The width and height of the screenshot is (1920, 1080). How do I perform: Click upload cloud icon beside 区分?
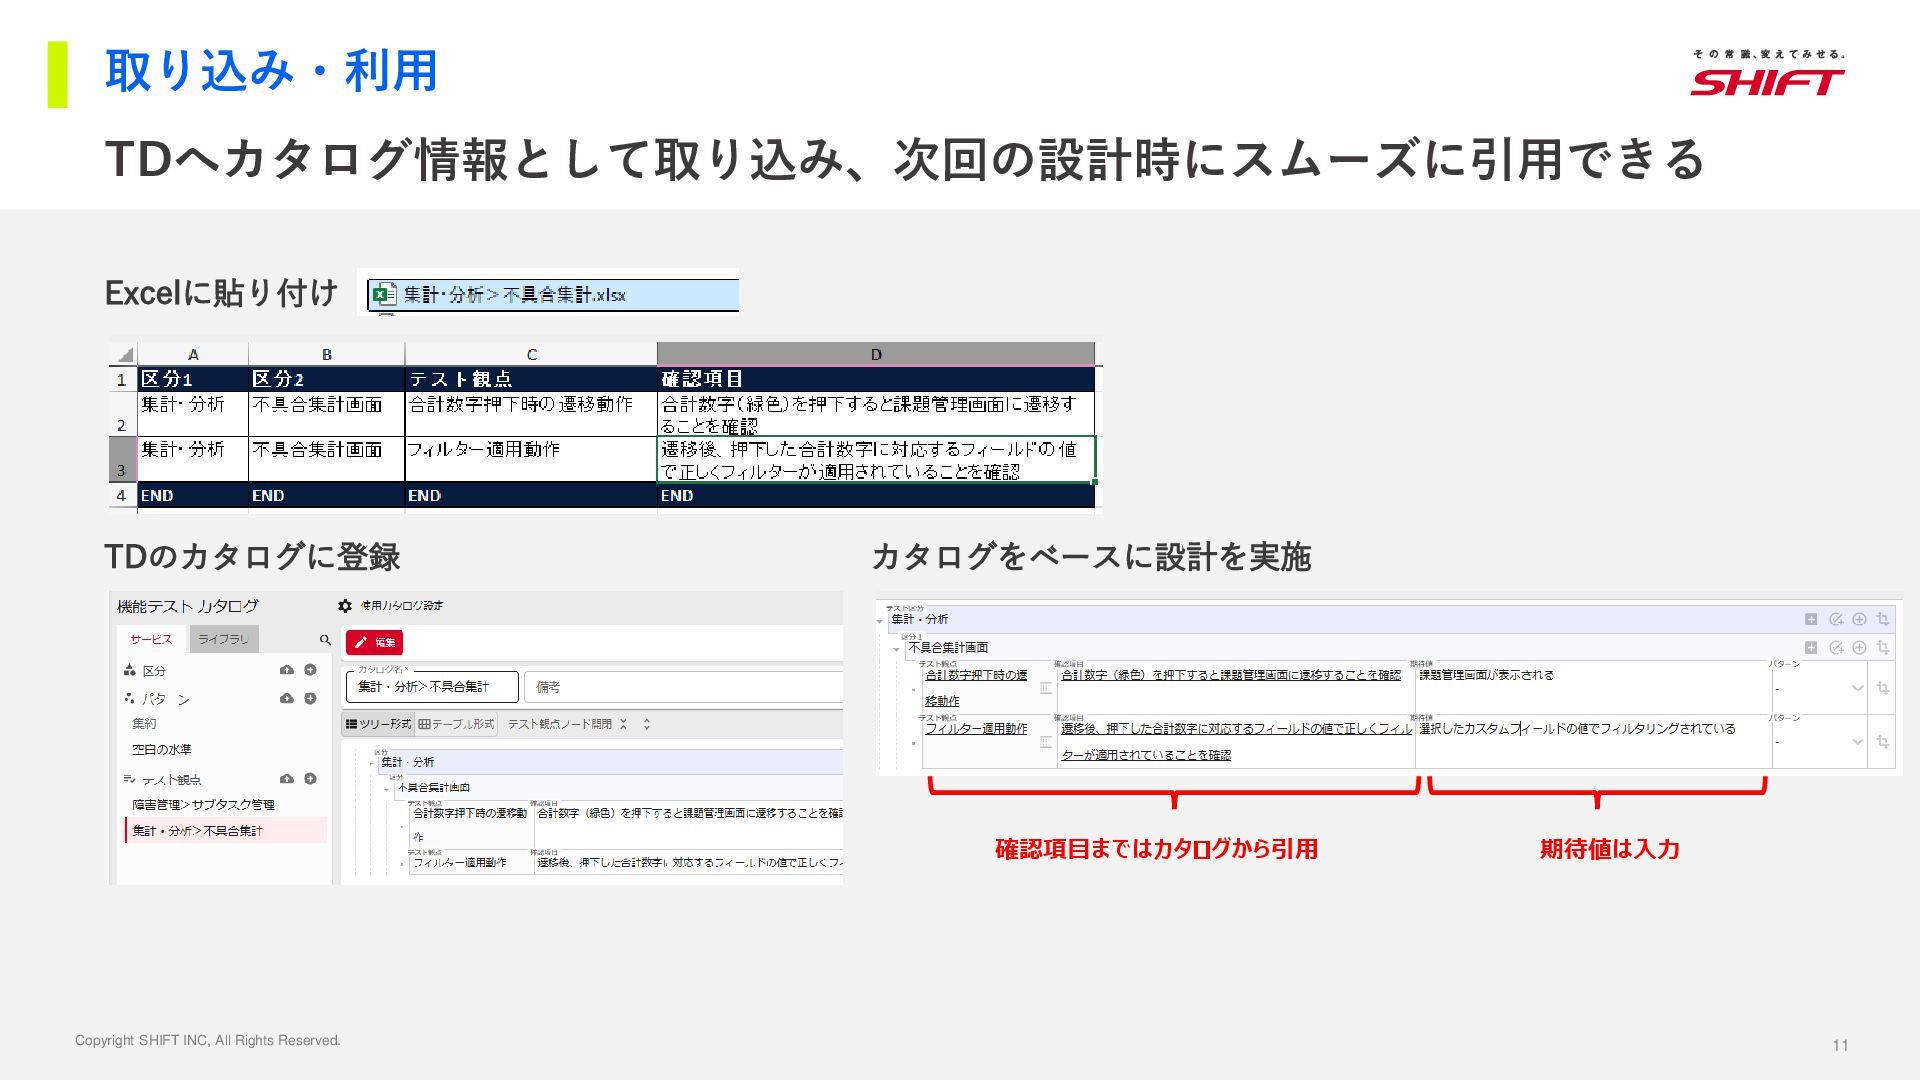coord(287,670)
